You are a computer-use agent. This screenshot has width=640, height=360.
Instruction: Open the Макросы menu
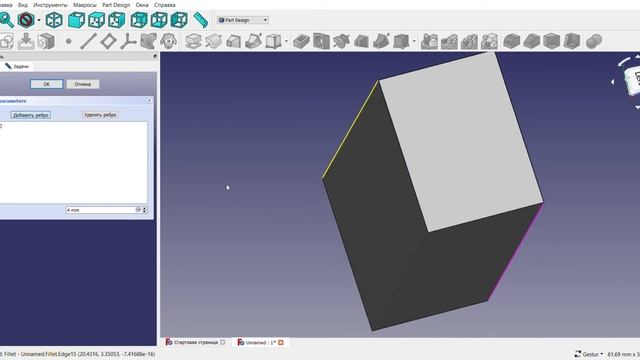84,5
